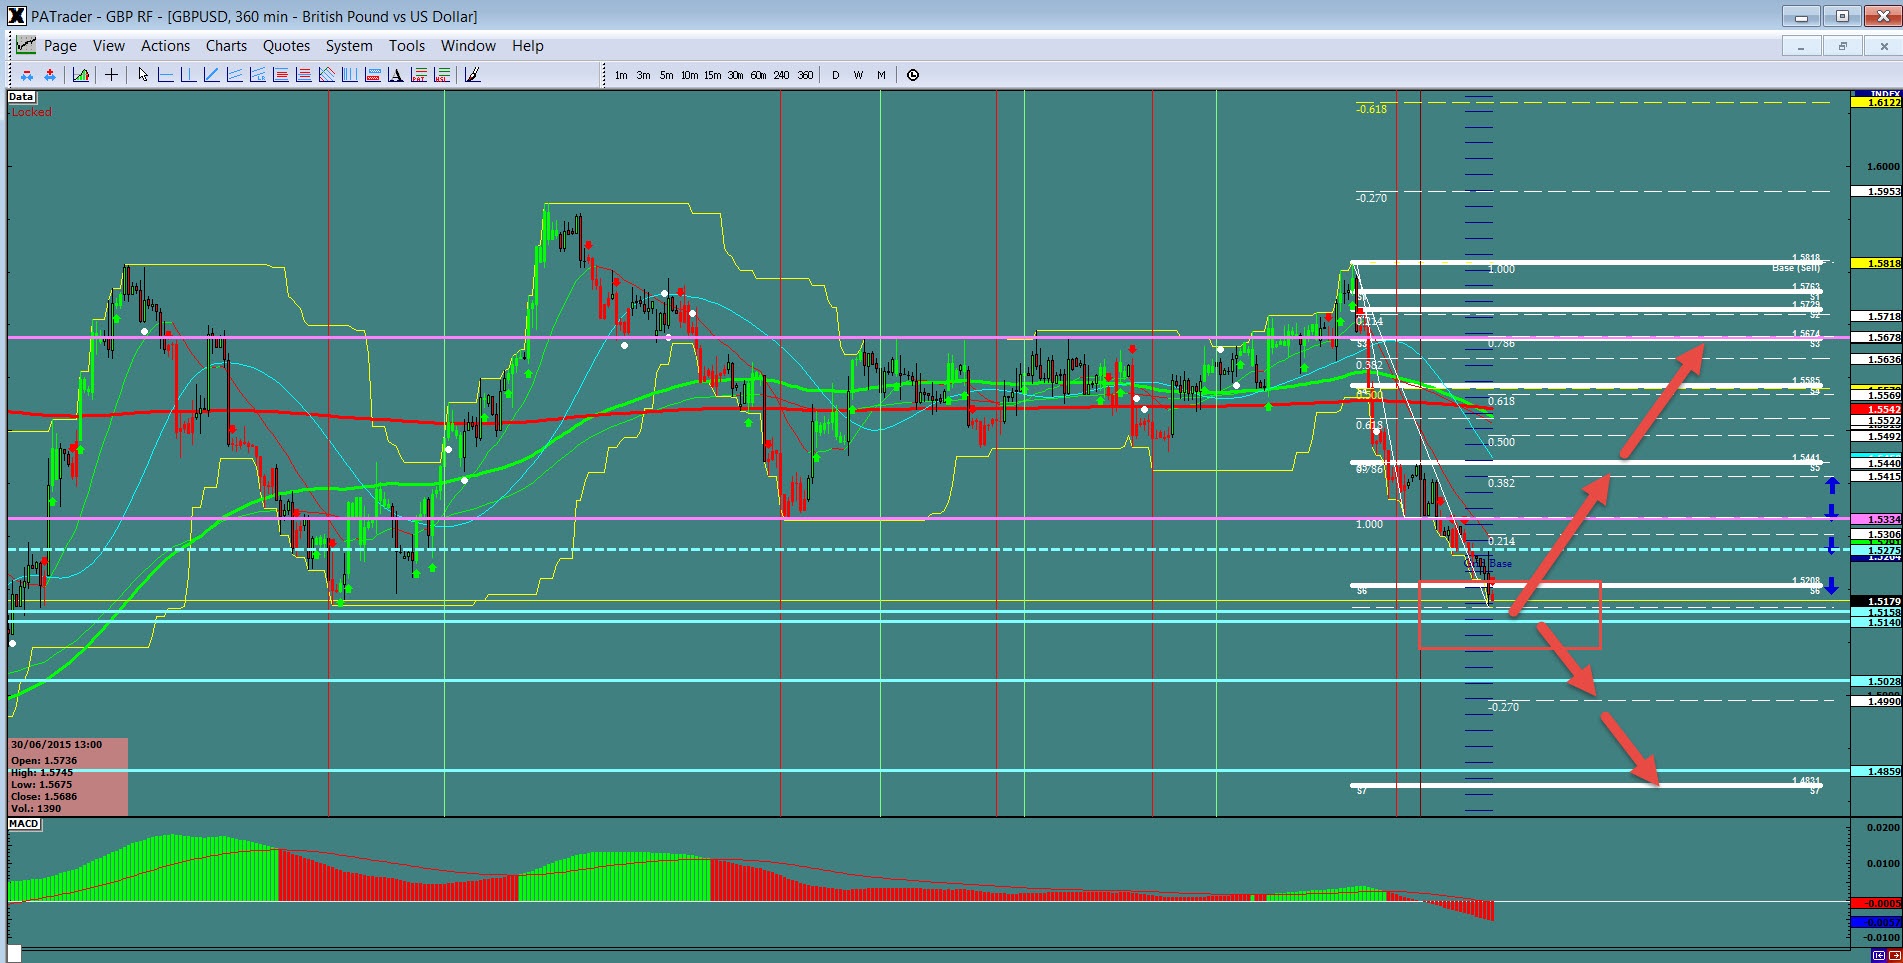Screen dimensions: 1903x963
Task: Open the Tools menu
Action: [407, 46]
